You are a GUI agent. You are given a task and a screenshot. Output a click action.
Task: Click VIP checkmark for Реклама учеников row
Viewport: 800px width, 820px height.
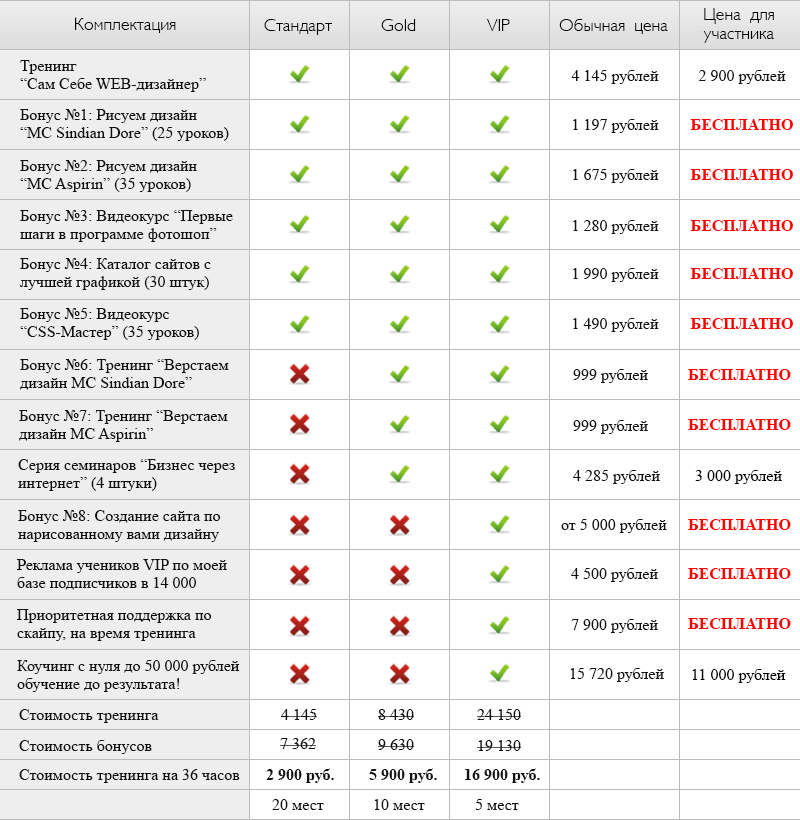[x=500, y=574]
